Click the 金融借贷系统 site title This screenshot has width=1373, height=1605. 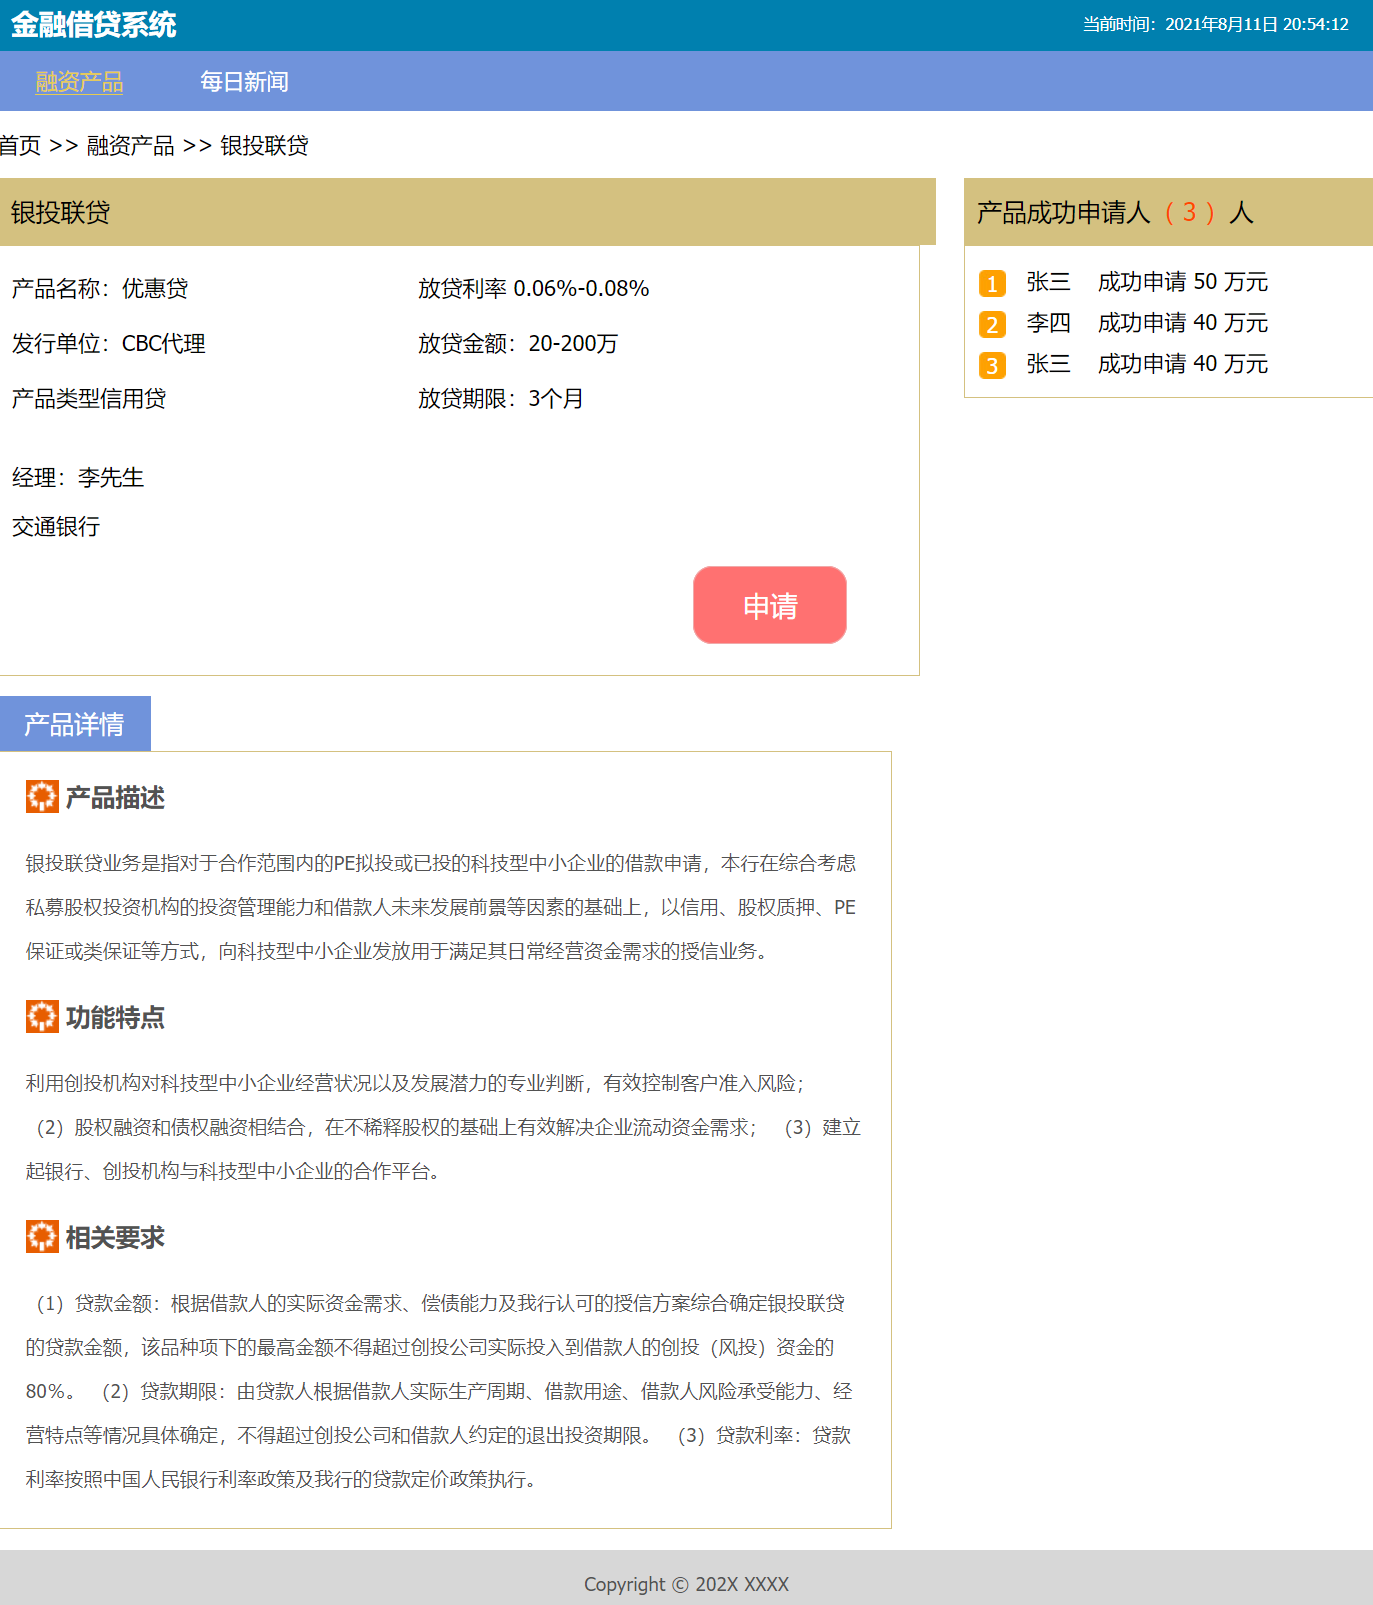coord(94,25)
